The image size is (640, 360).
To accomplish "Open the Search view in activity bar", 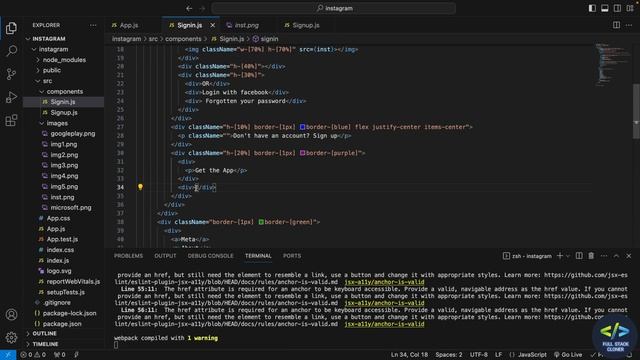I will click(x=11, y=51).
